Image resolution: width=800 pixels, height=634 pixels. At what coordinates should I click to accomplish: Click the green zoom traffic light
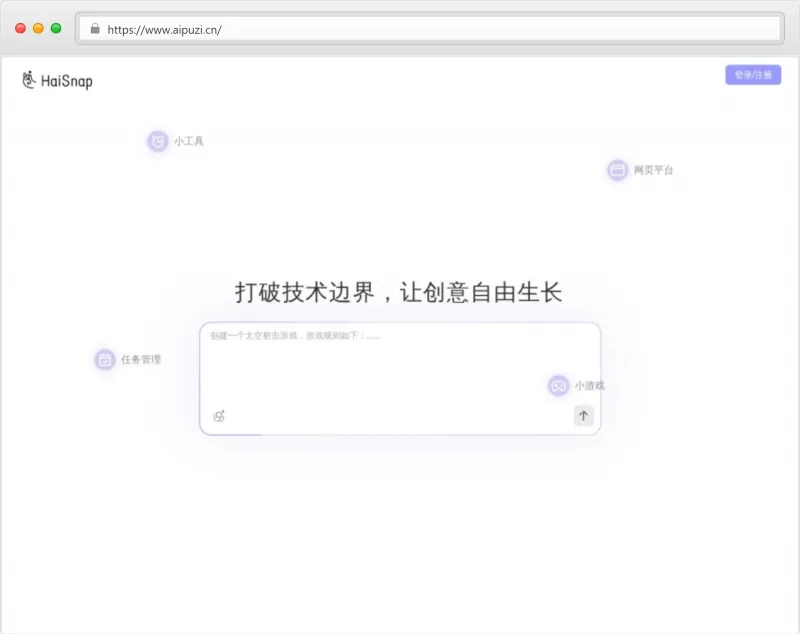54,29
